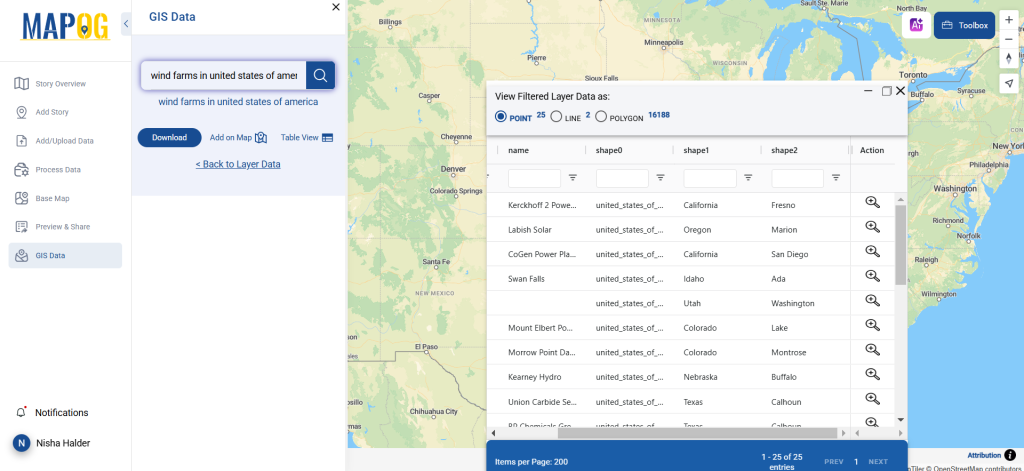
Task: Click the horizontal scrollbar left arrow
Action: pyautogui.click(x=493, y=433)
